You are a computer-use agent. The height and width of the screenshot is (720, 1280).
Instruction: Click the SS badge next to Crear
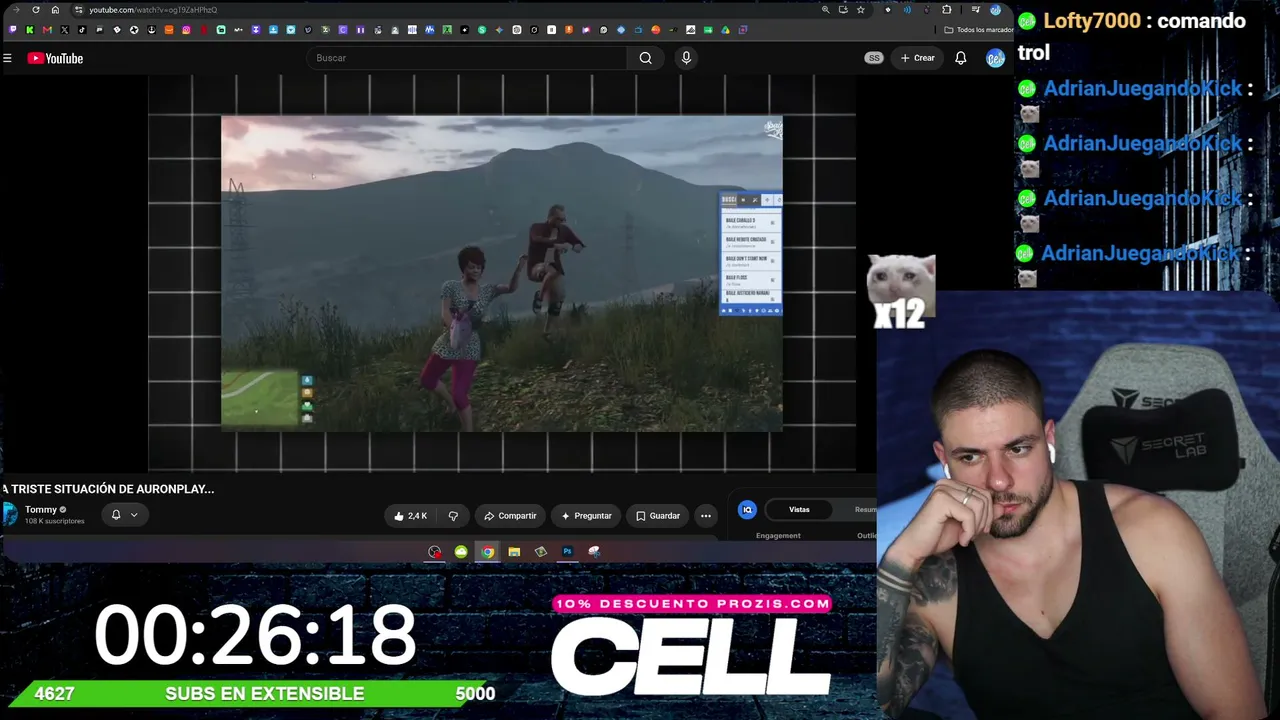click(874, 58)
